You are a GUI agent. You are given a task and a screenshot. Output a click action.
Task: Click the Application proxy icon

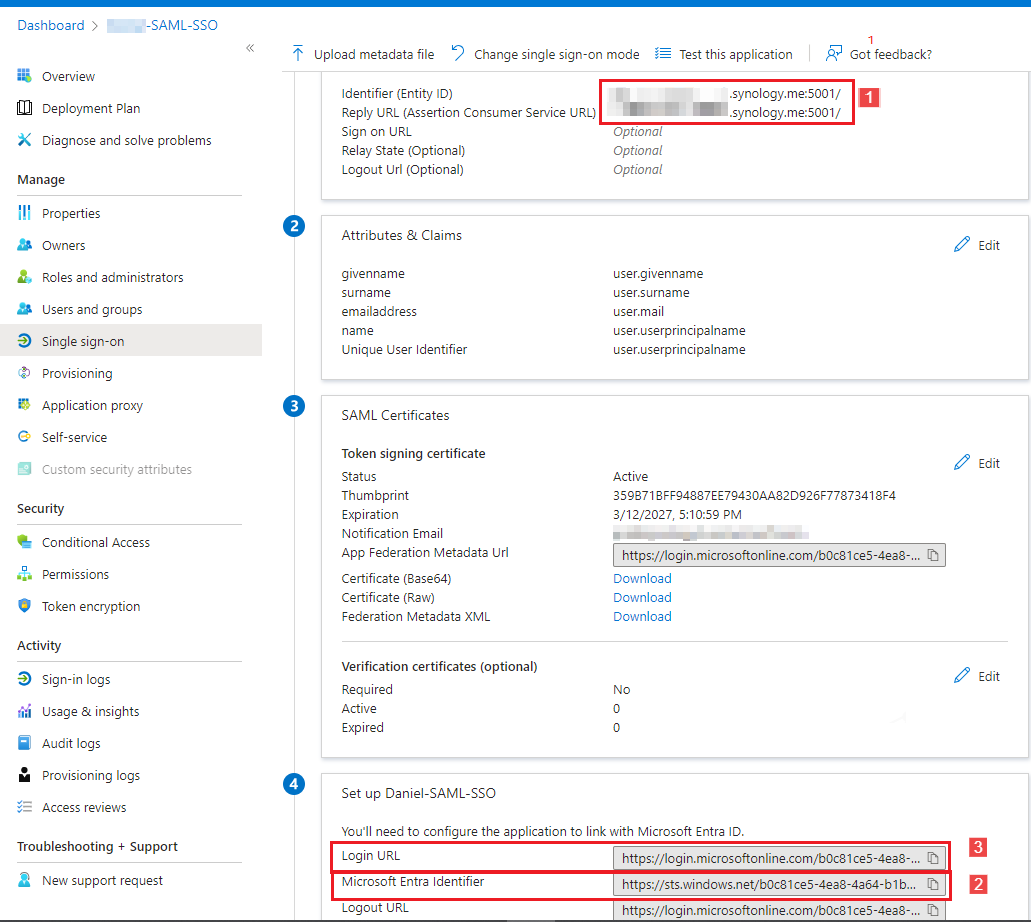(x=24, y=404)
